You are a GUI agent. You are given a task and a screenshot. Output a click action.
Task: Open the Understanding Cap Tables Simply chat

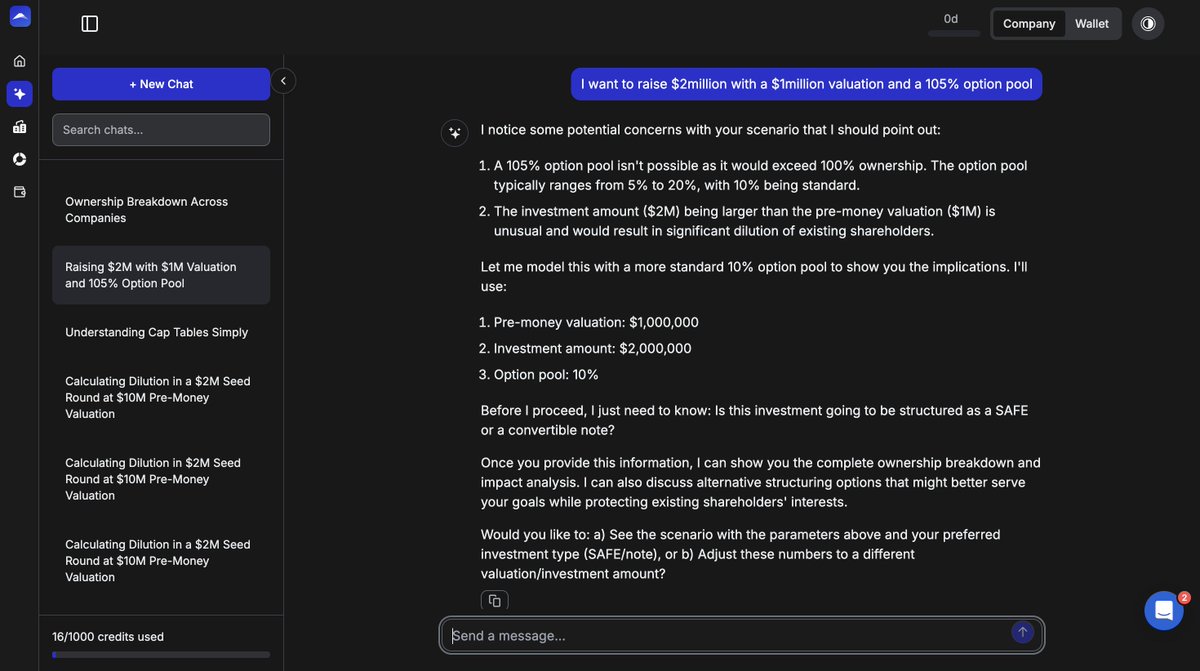click(161, 332)
